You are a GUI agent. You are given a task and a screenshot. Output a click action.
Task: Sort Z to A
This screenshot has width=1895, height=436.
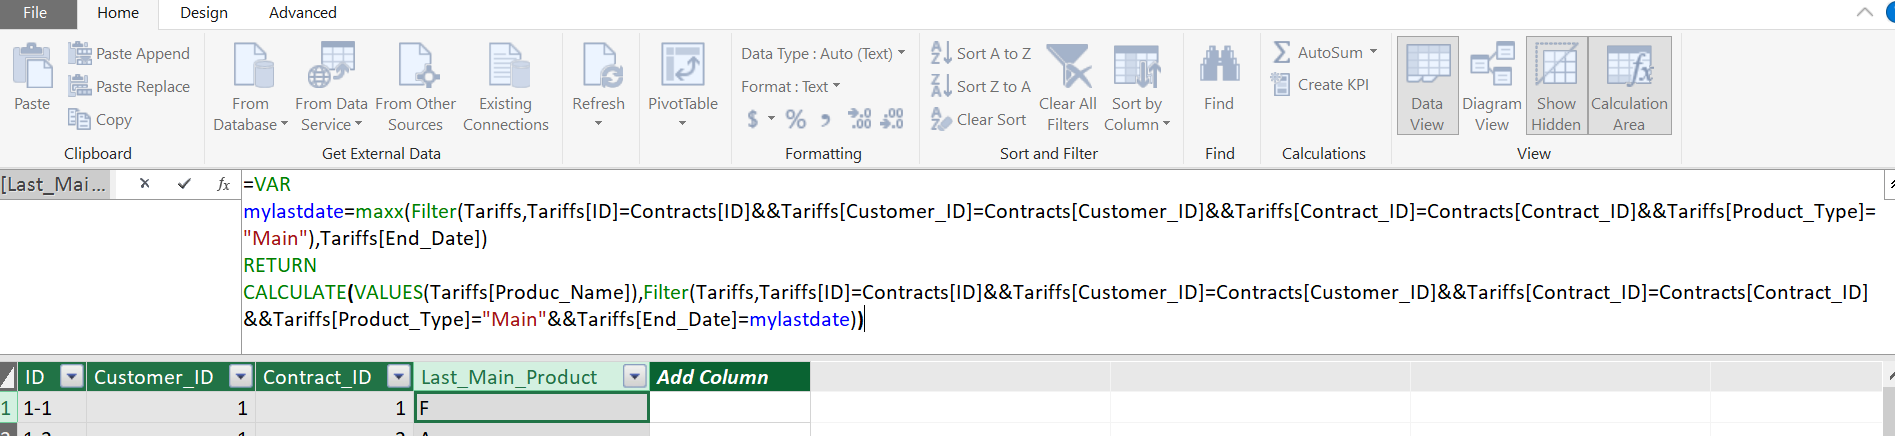[x=981, y=86]
